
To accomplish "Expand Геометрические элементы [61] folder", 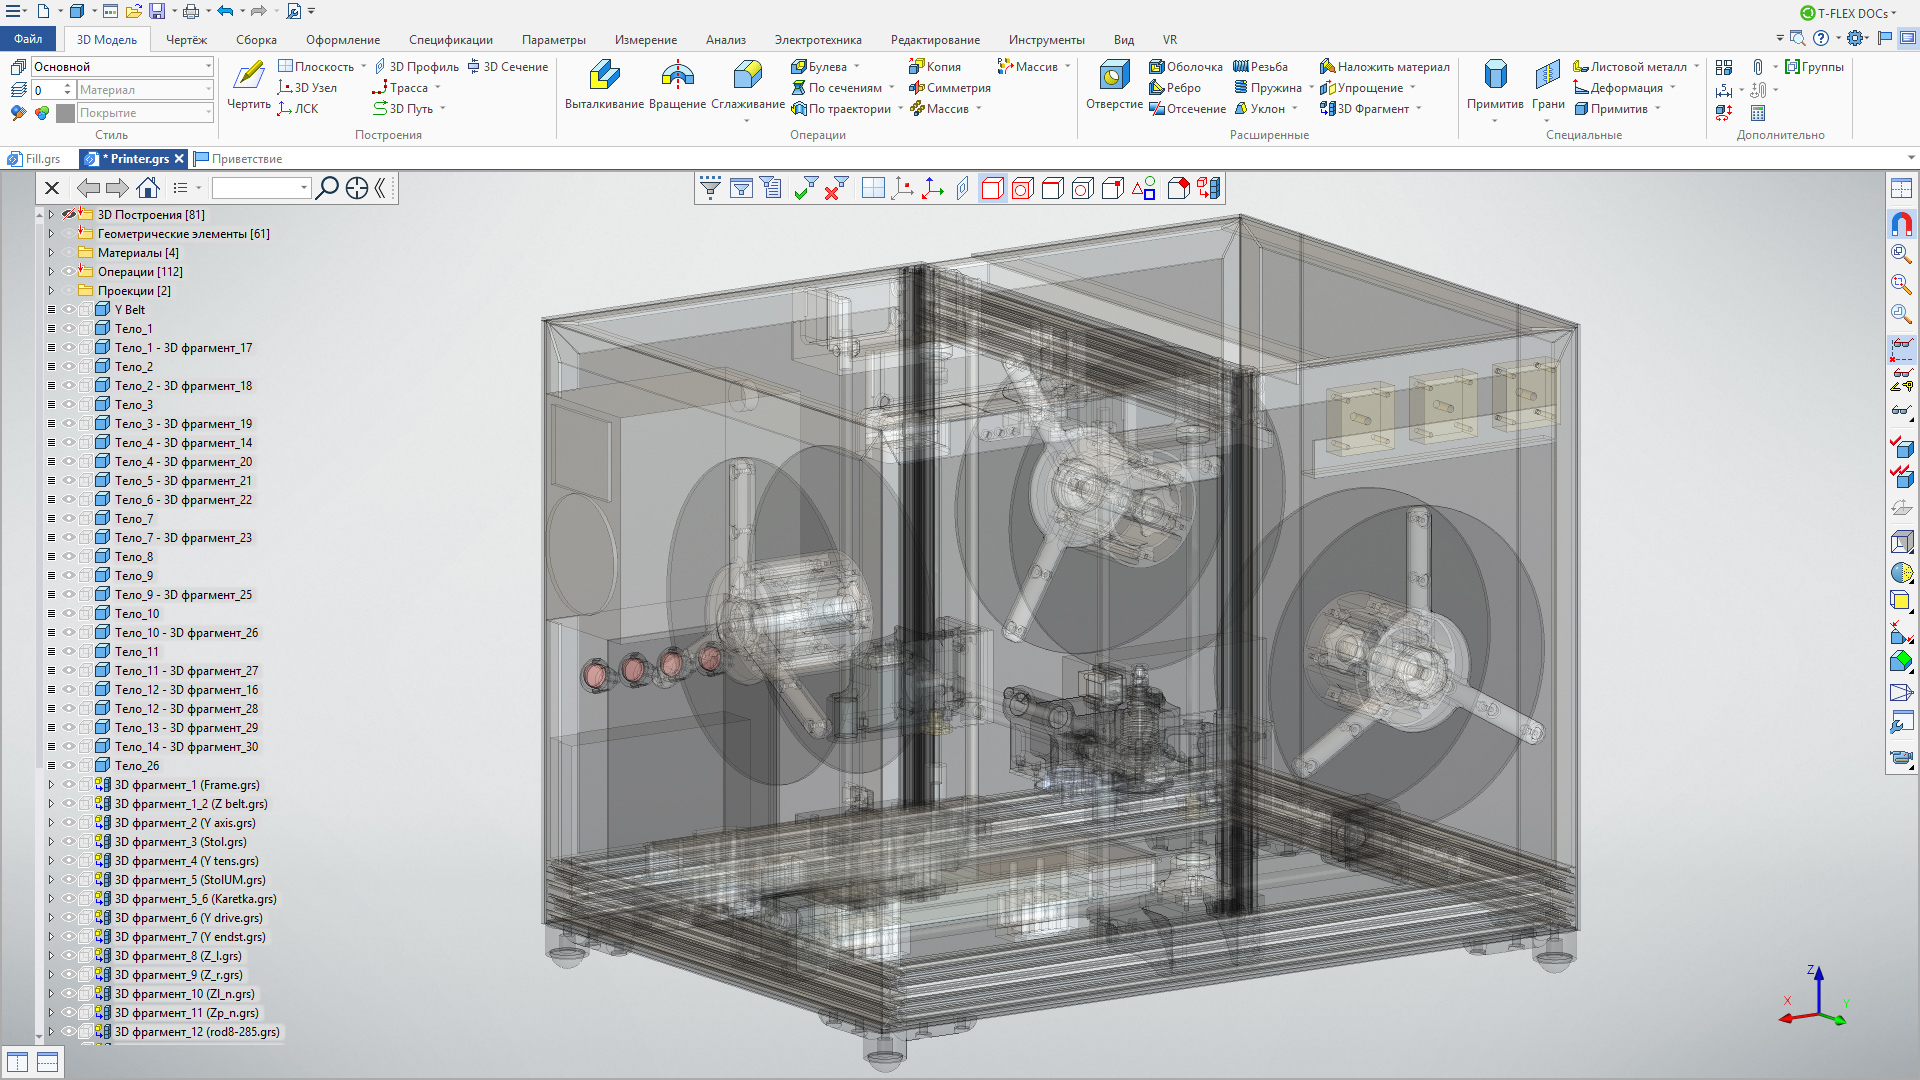I will (51, 234).
